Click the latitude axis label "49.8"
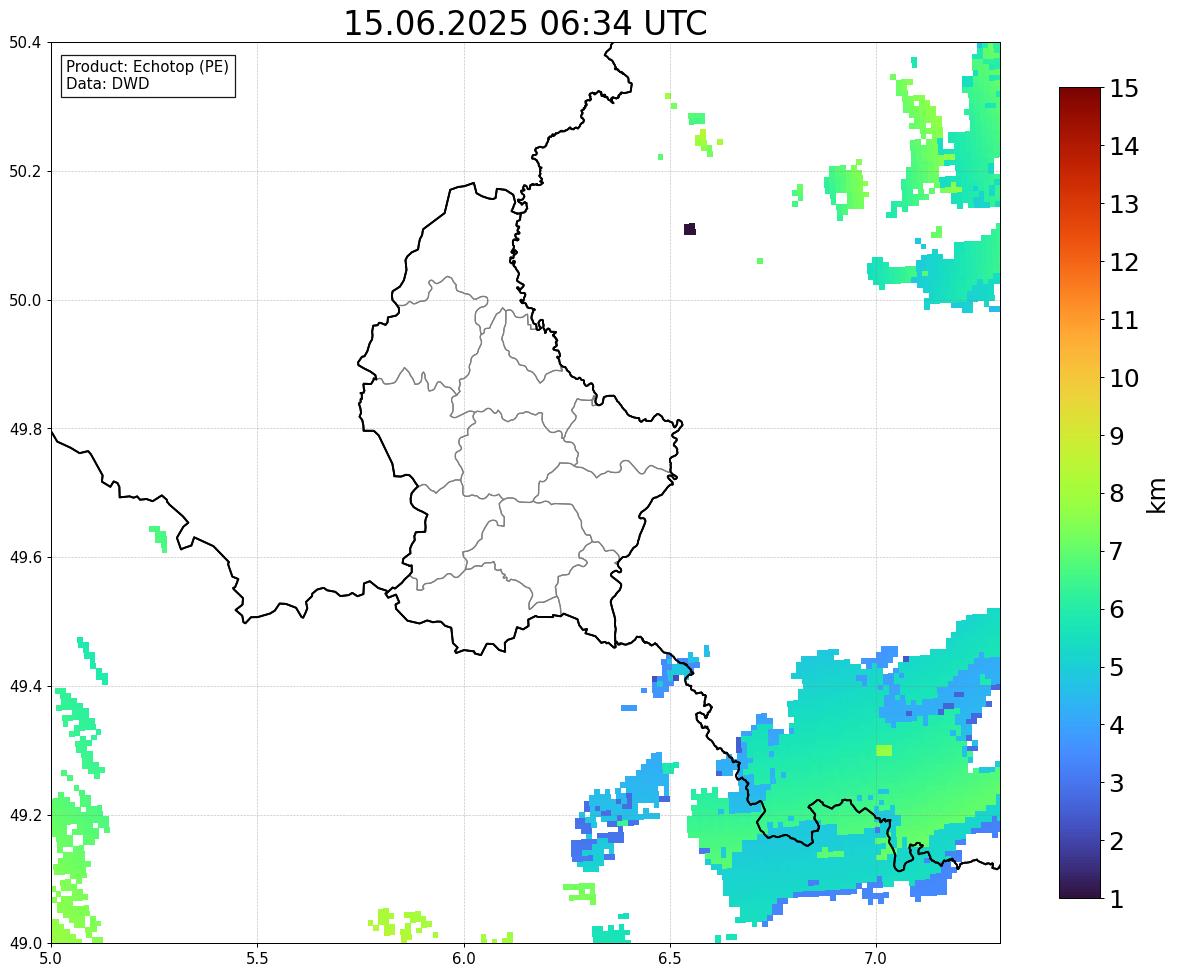 [25, 429]
